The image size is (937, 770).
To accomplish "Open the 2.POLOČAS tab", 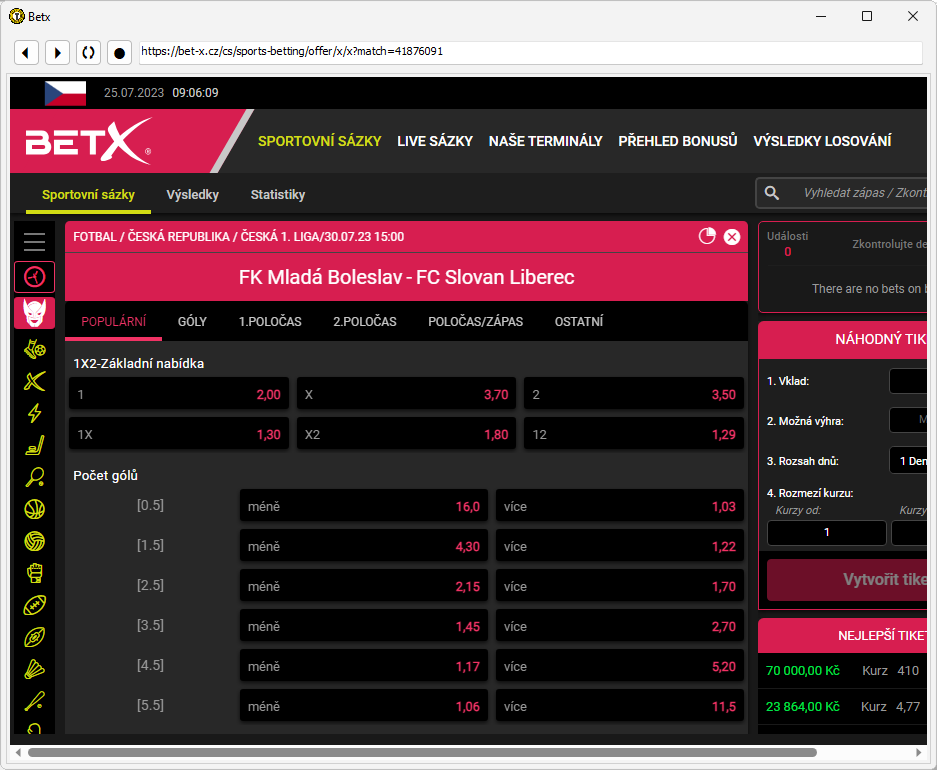I will pyautogui.click(x=365, y=321).
